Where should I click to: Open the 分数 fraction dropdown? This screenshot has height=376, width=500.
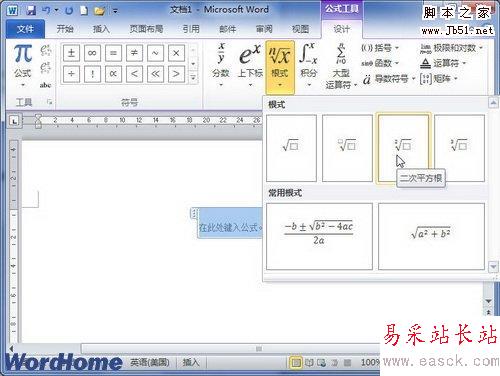(x=221, y=65)
